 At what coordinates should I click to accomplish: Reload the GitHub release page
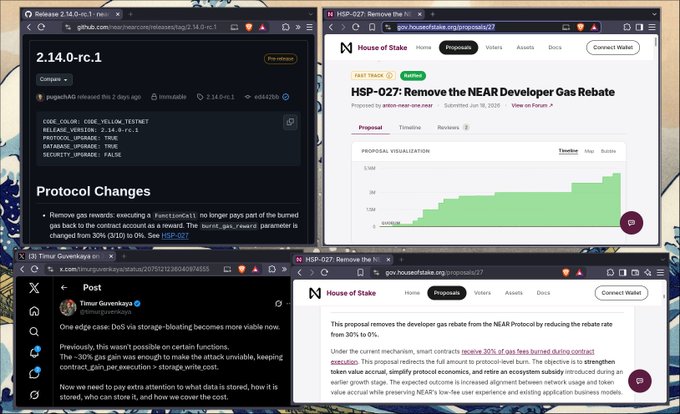(x=41, y=27)
